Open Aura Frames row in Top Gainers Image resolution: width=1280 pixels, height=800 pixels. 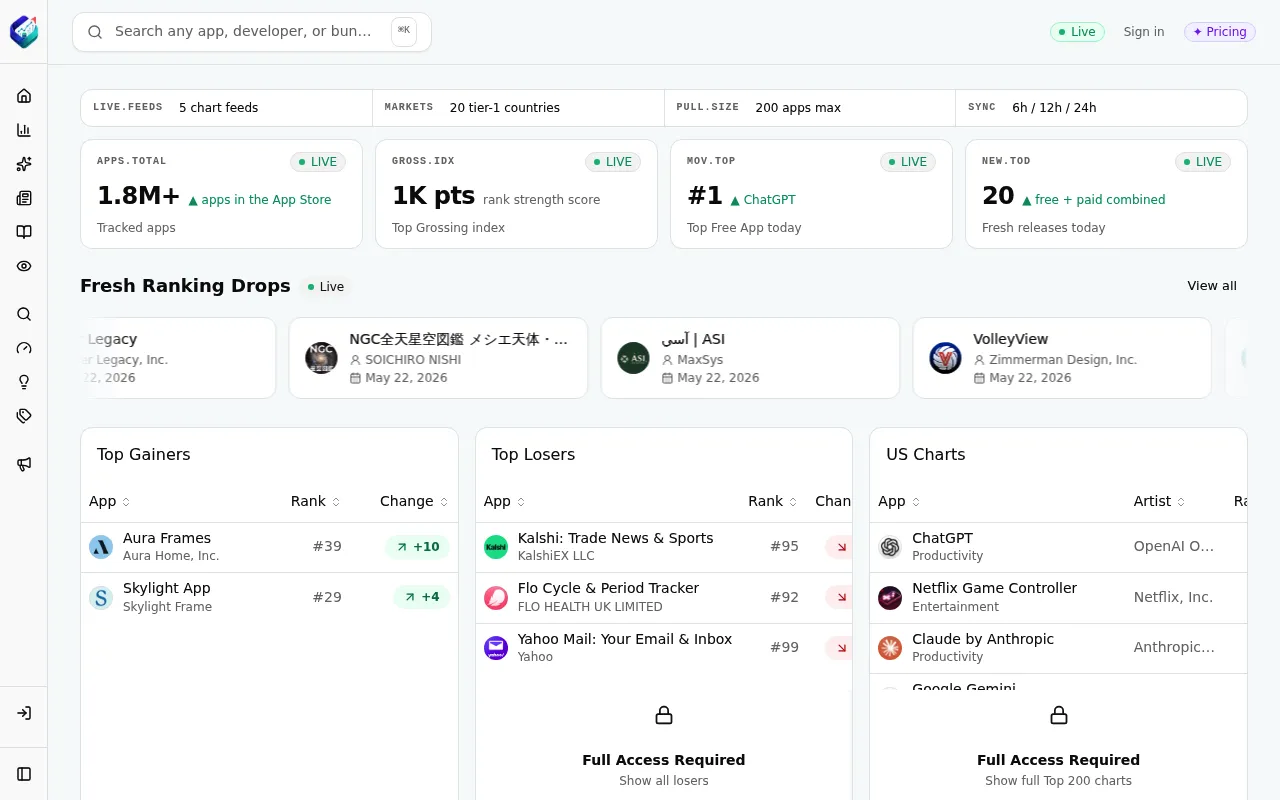(x=269, y=547)
